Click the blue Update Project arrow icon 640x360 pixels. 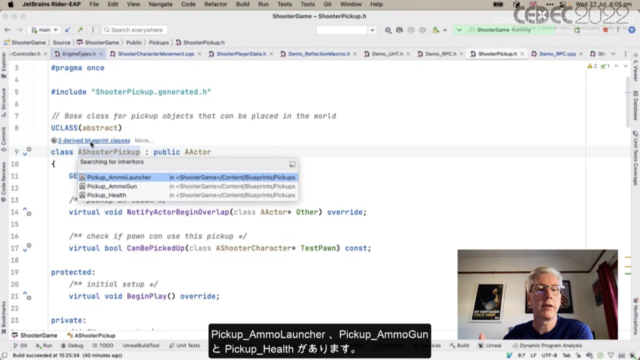67,30
